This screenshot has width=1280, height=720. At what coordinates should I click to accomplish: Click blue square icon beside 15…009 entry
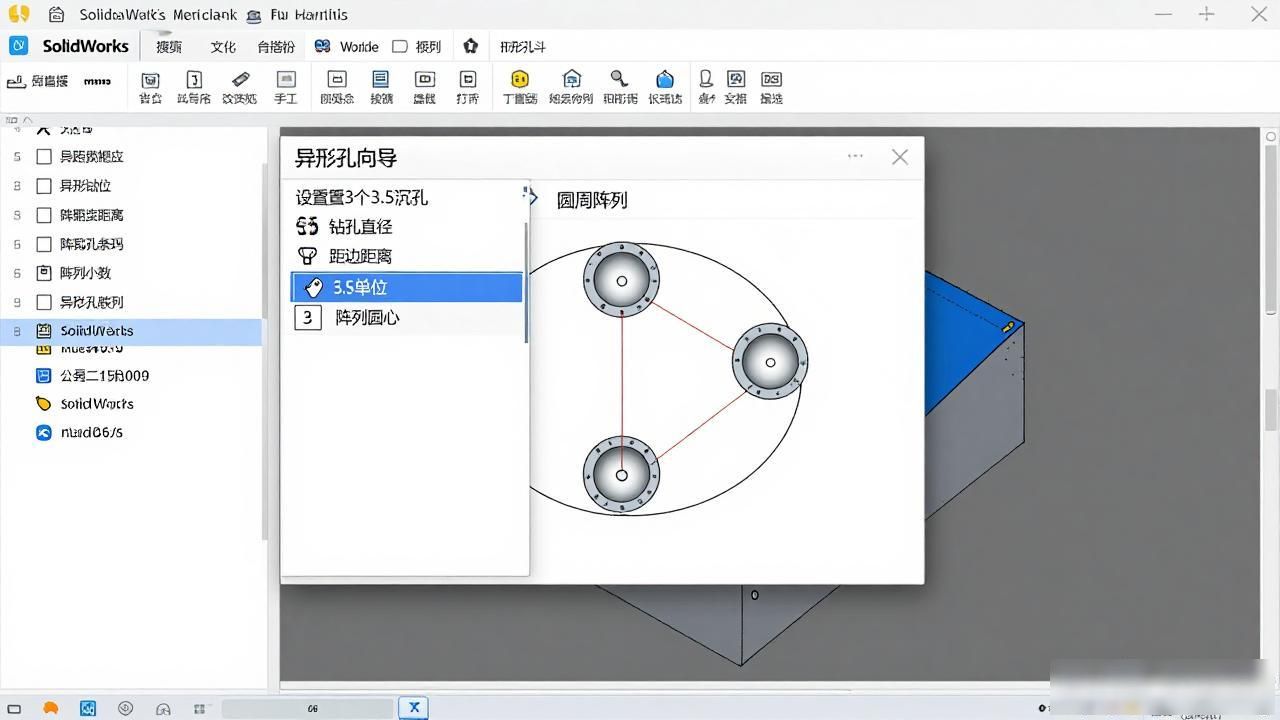click(x=43, y=376)
